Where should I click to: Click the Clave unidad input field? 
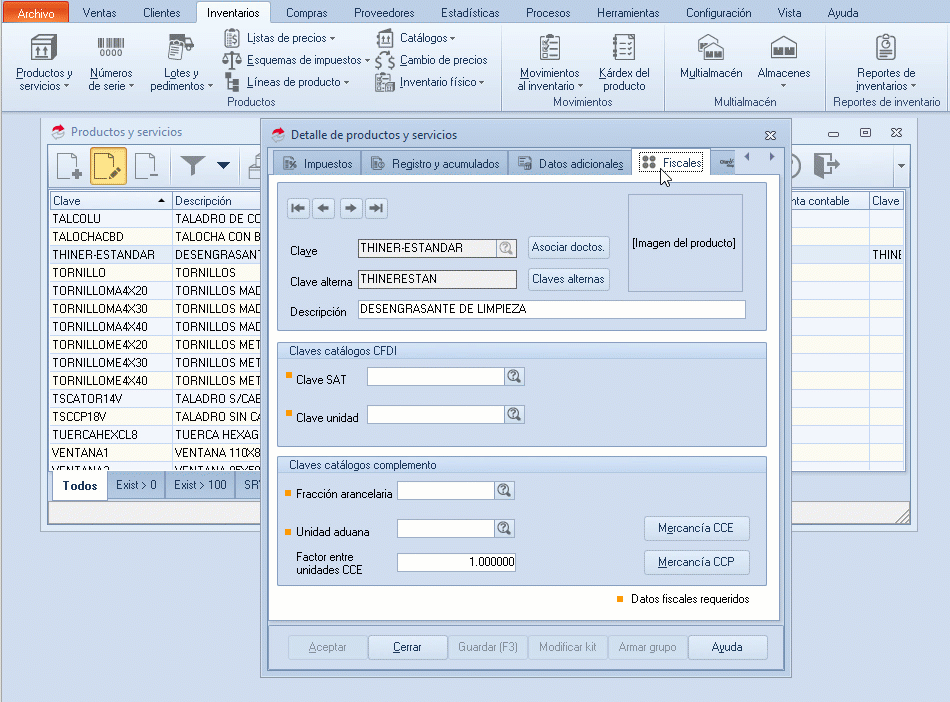[437, 414]
